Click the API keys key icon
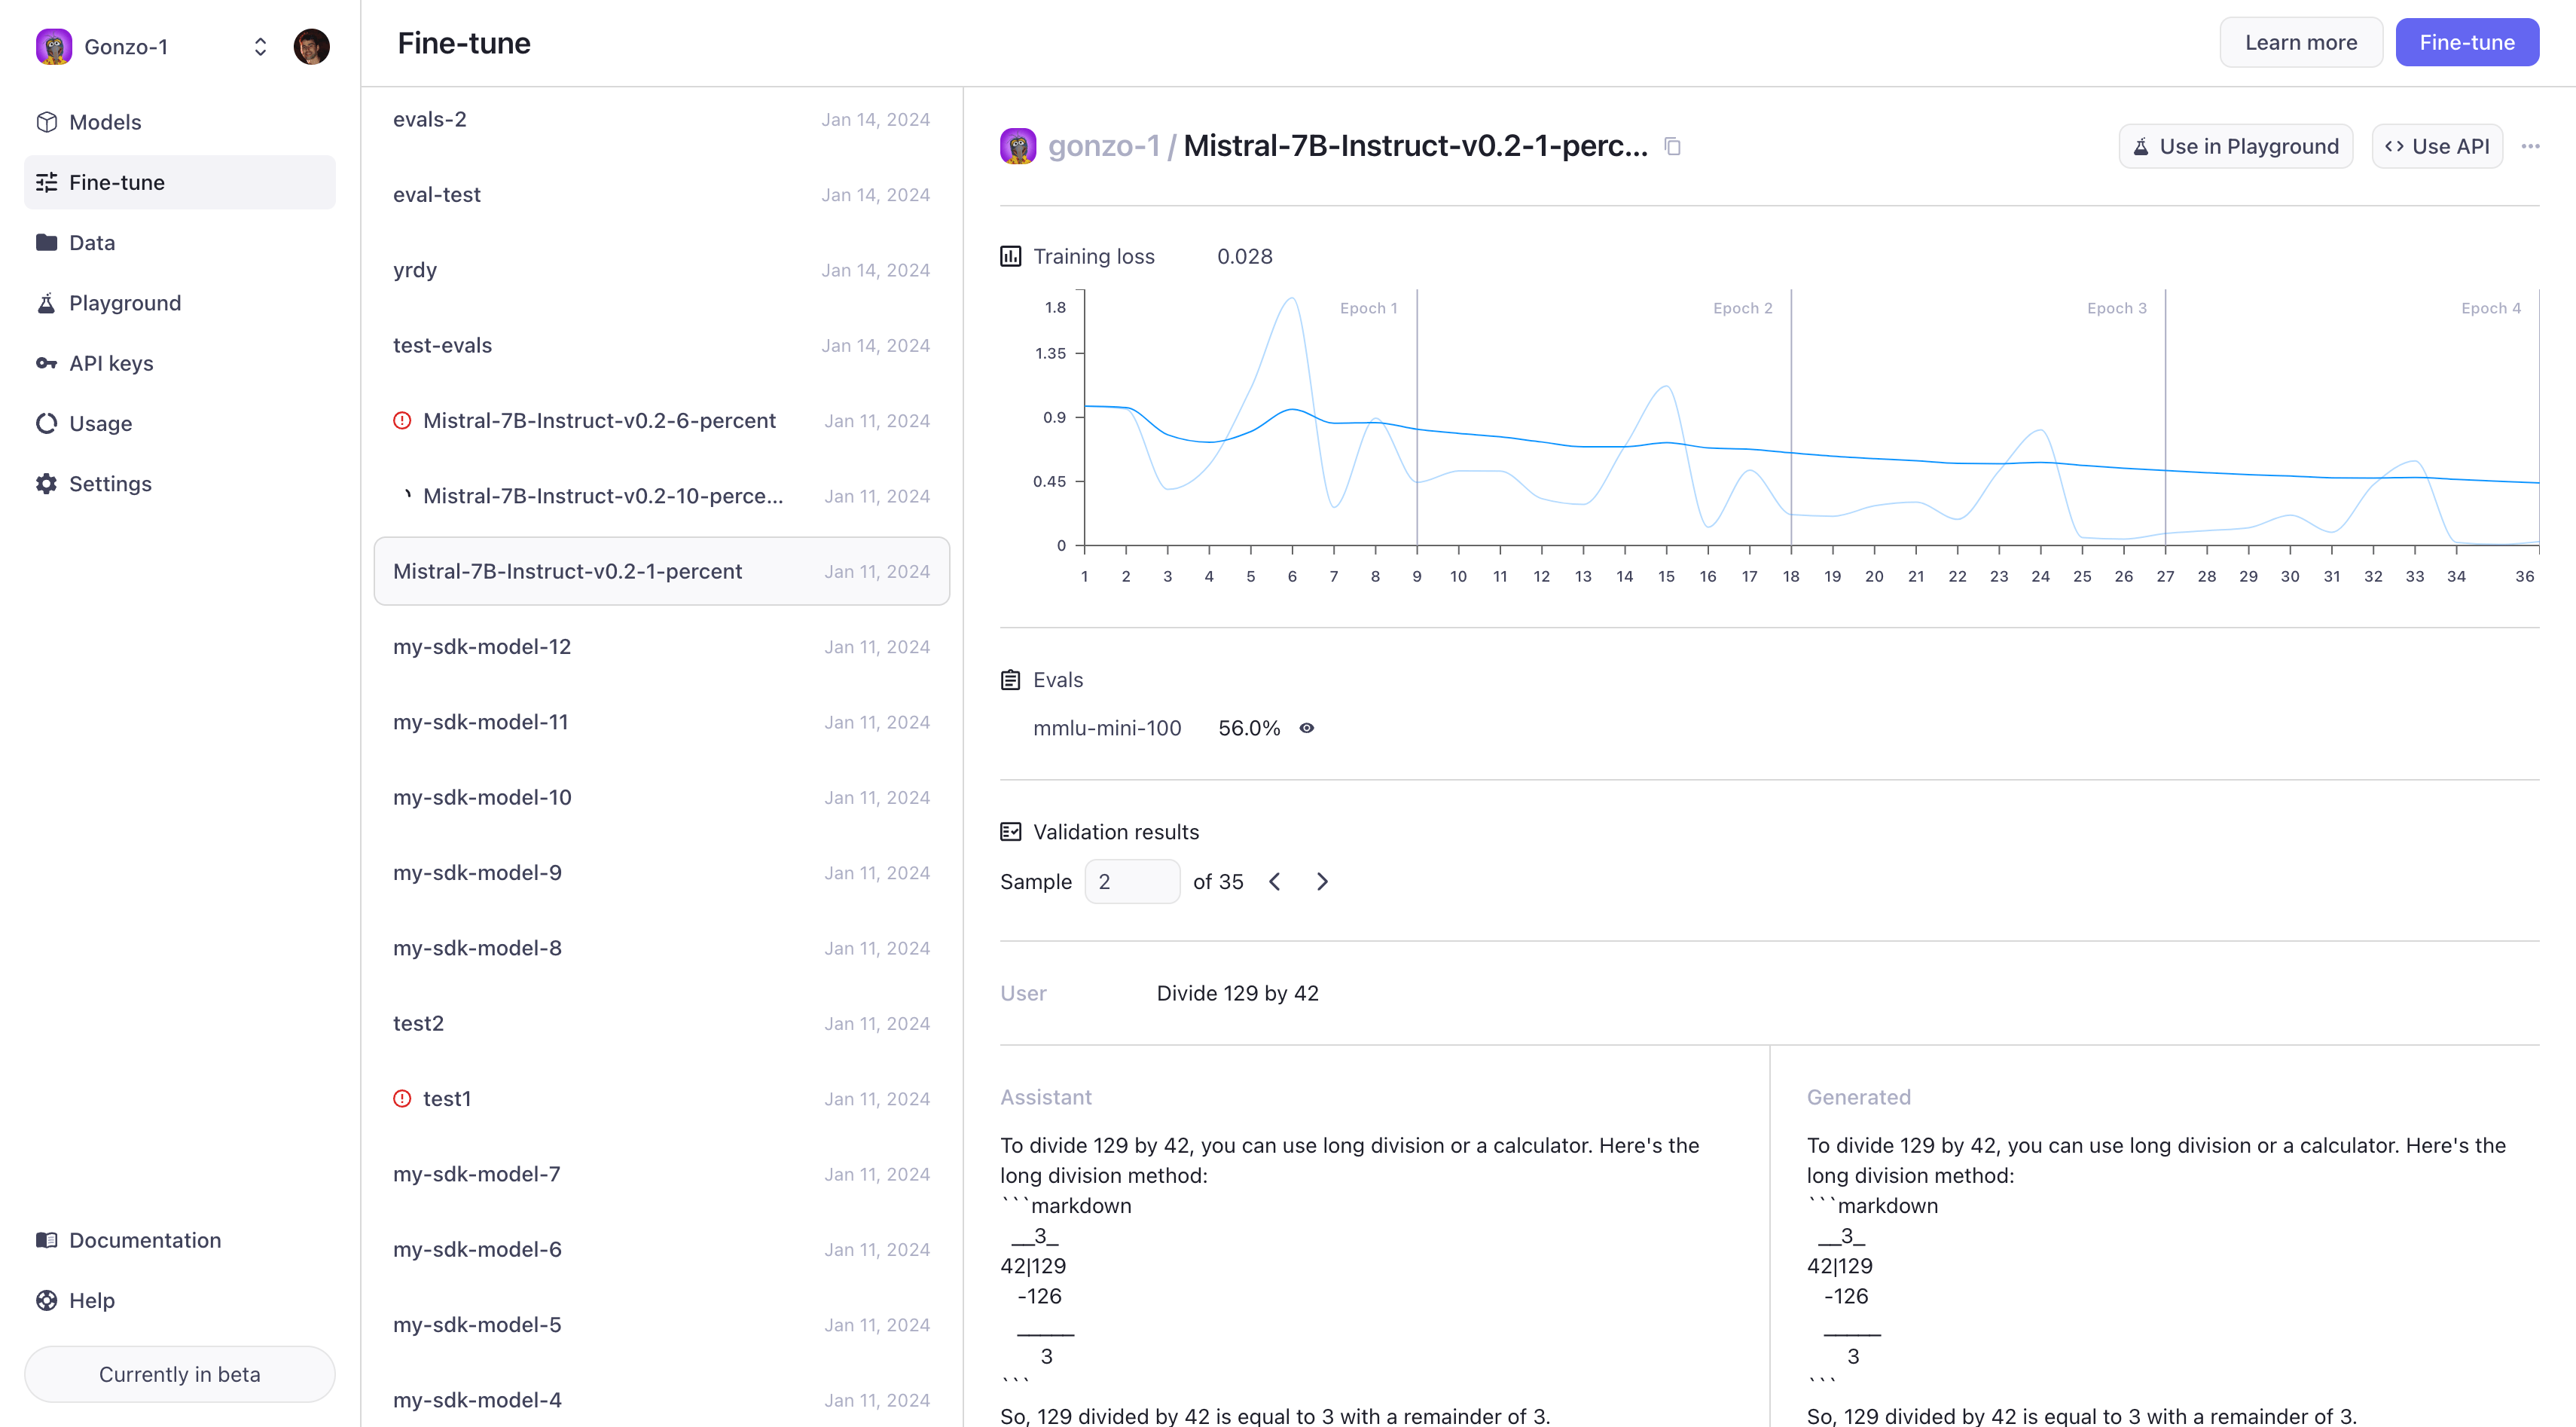The width and height of the screenshot is (2576, 1427). coord(47,362)
